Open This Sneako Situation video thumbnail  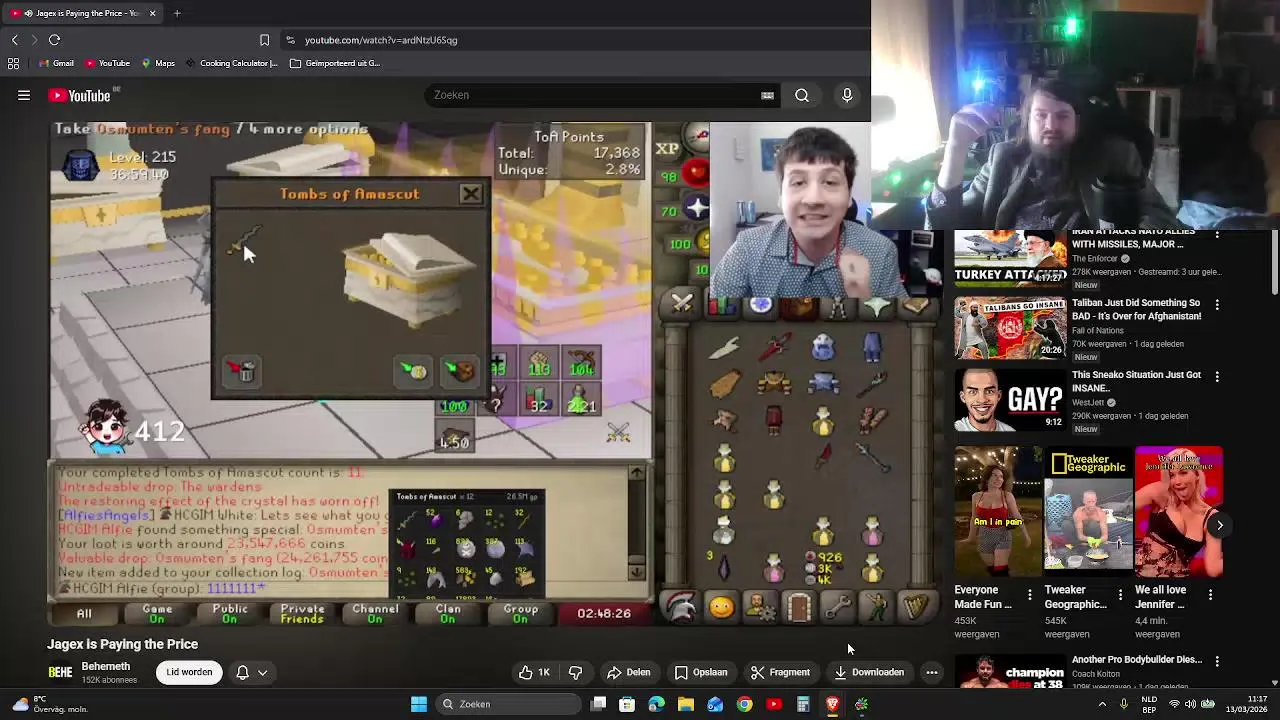pyautogui.click(x=1010, y=400)
